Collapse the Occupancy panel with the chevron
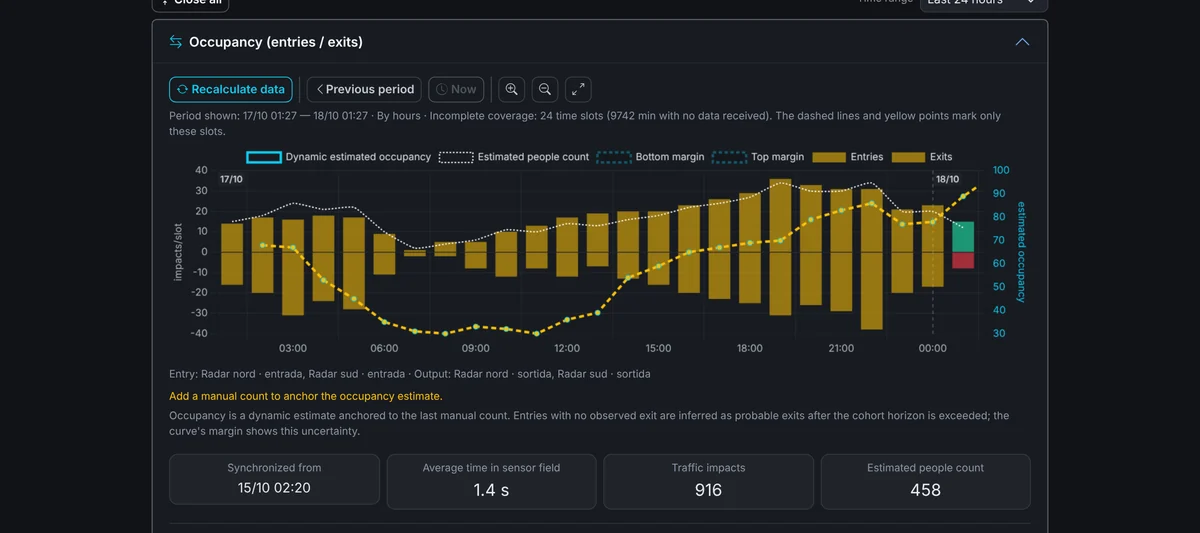The image size is (1200, 533). click(1022, 42)
